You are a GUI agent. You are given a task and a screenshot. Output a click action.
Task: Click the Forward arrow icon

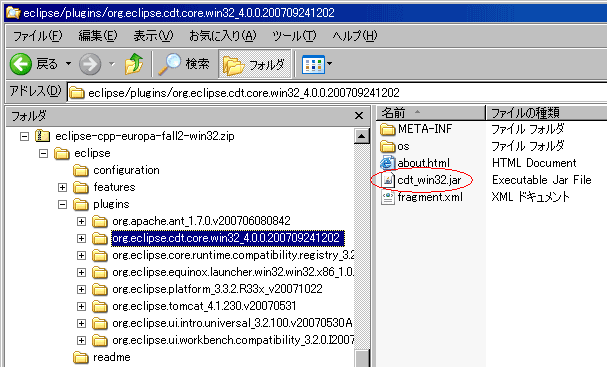pos(90,64)
